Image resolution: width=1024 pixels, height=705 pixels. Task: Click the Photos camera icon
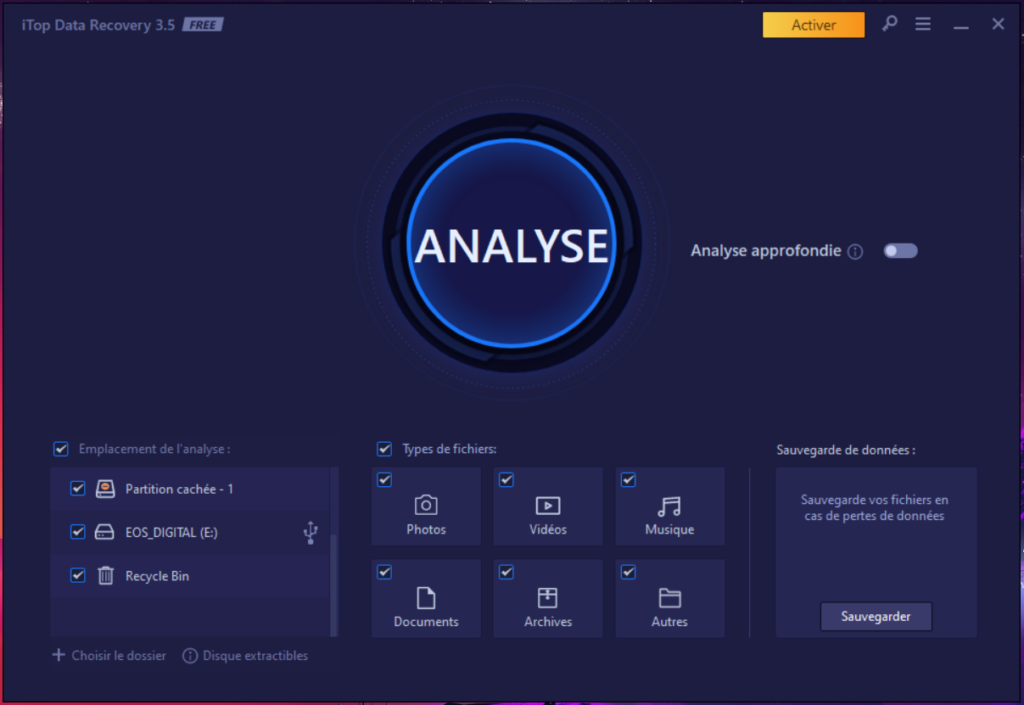point(426,505)
